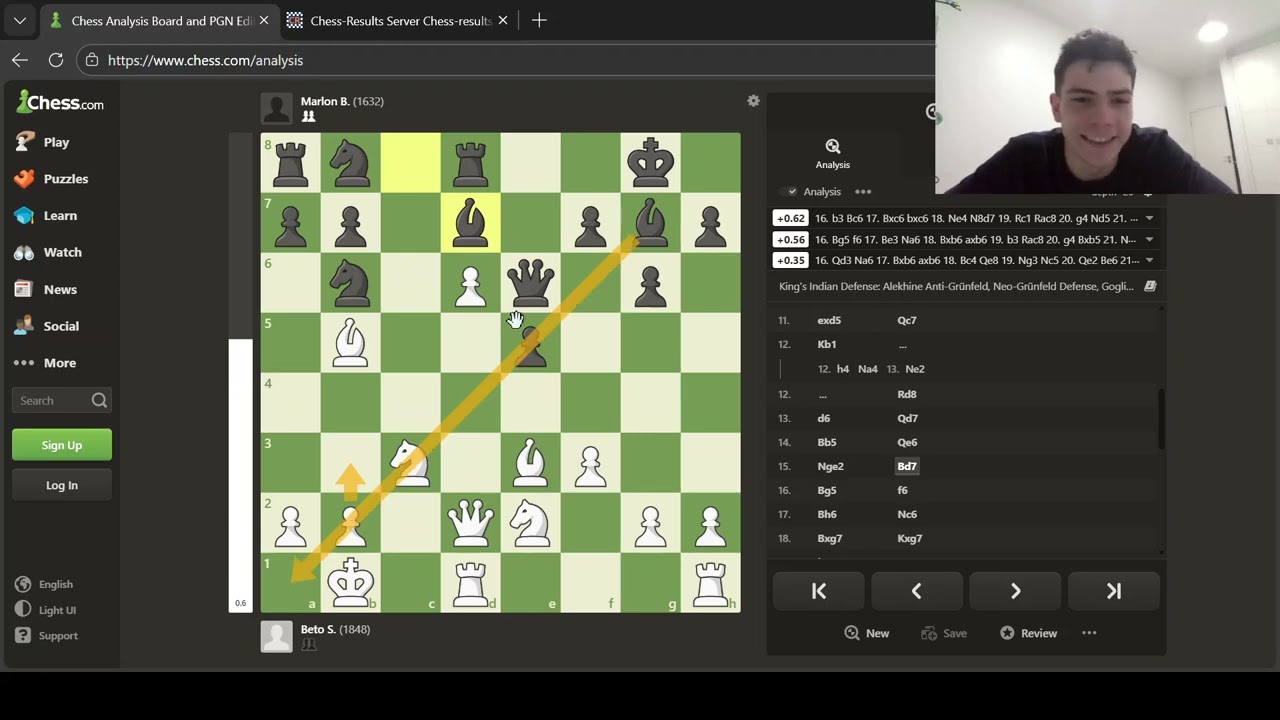Go to Chess.com home via logo

point(60,103)
